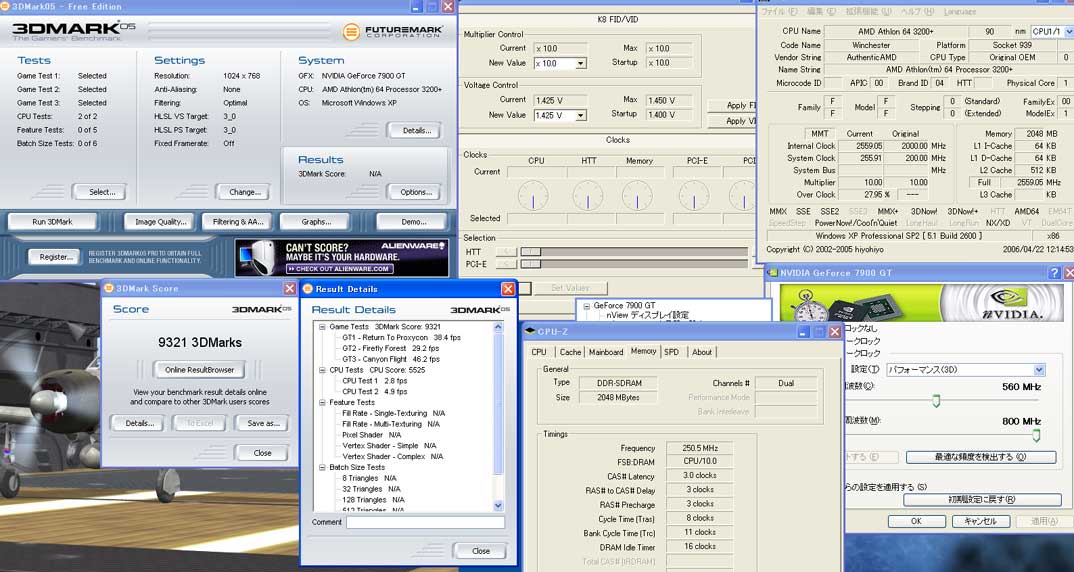
Task: Click the Result Details window title icon
Action: click(308, 288)
